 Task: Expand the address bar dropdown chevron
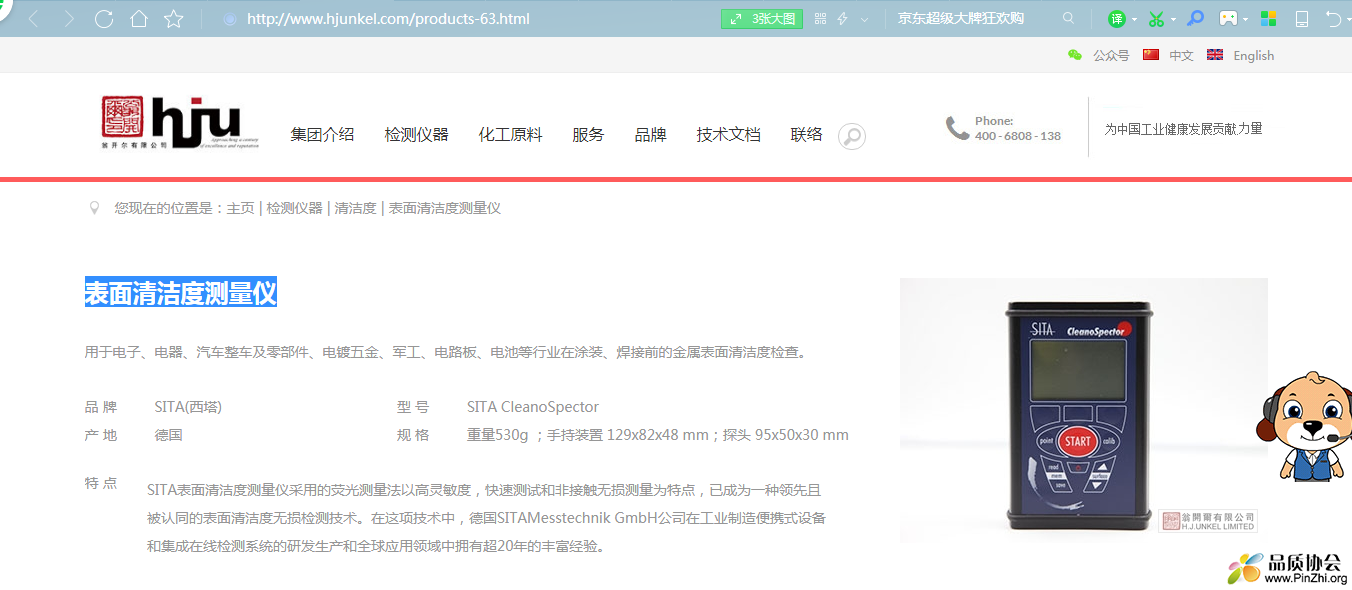[x=865, y=19]
